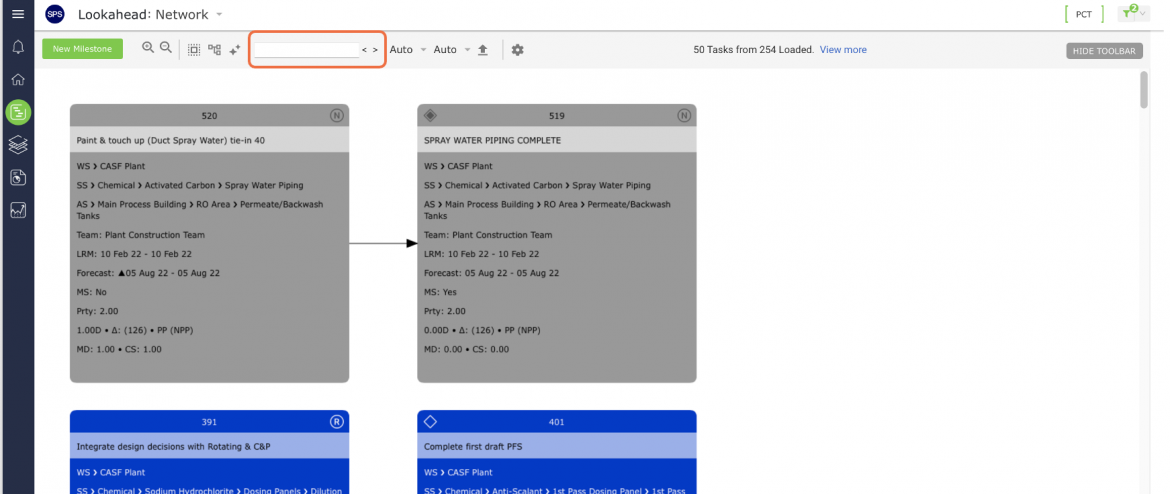Click '50 Tasks from 254 Loaded.' text
1170x494 pixels.
[754, 50]
